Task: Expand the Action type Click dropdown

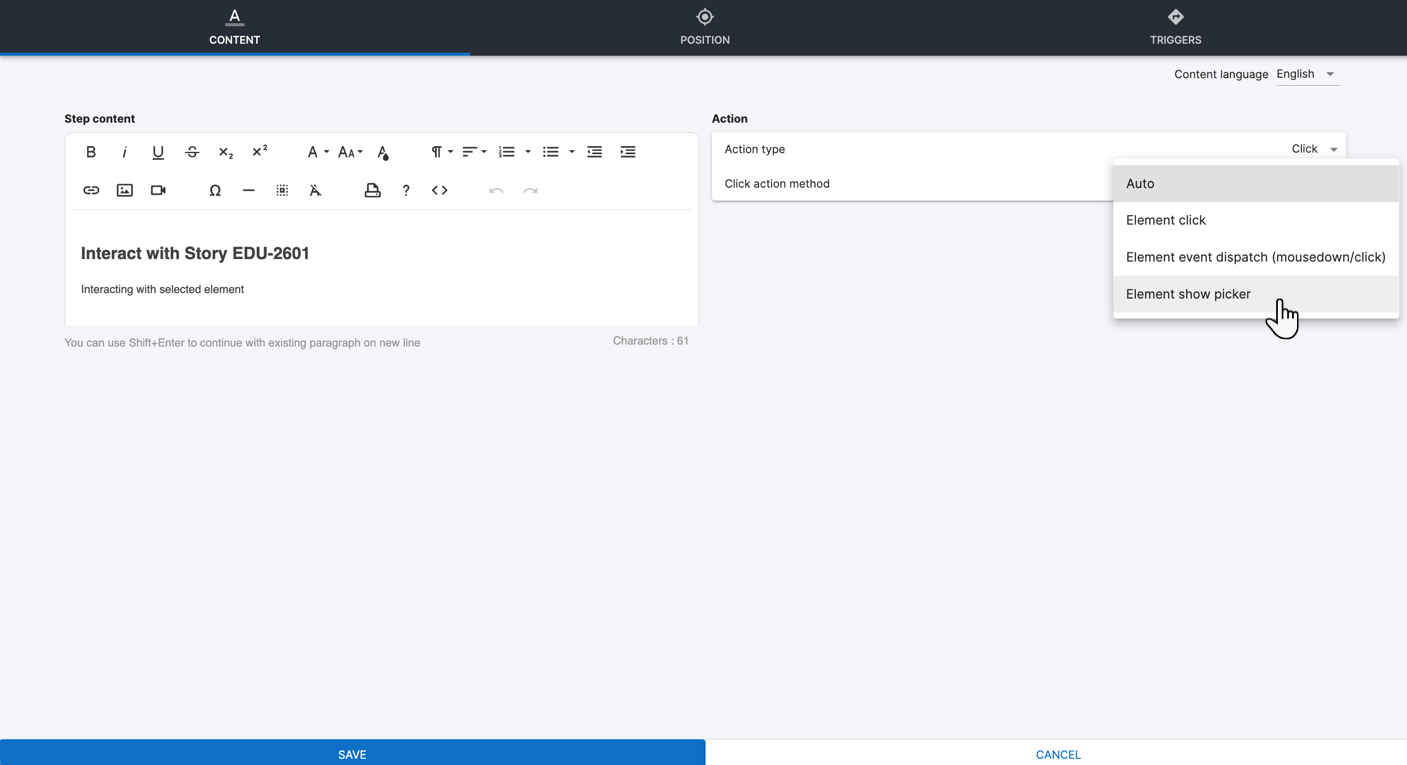Action: coord(1314,149)
